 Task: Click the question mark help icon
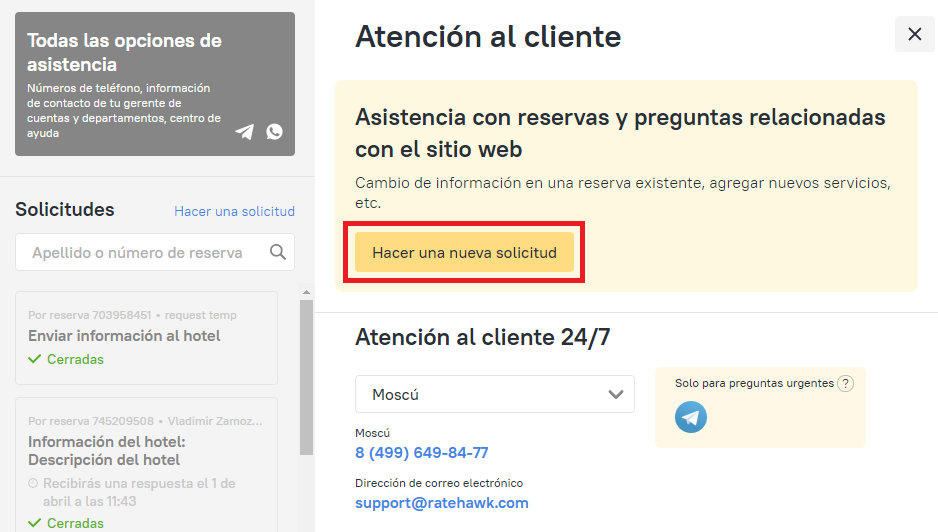tap(845, 384)
